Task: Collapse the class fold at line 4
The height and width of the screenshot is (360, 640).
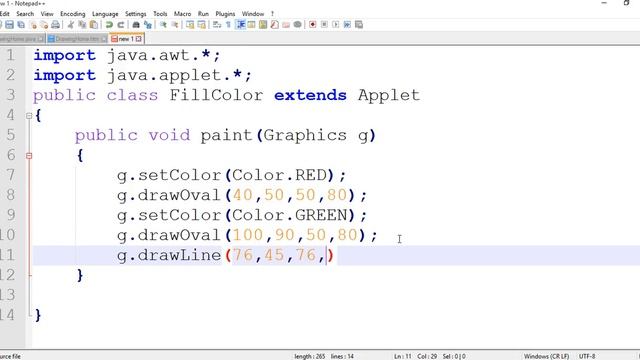Action: point(29,116)
